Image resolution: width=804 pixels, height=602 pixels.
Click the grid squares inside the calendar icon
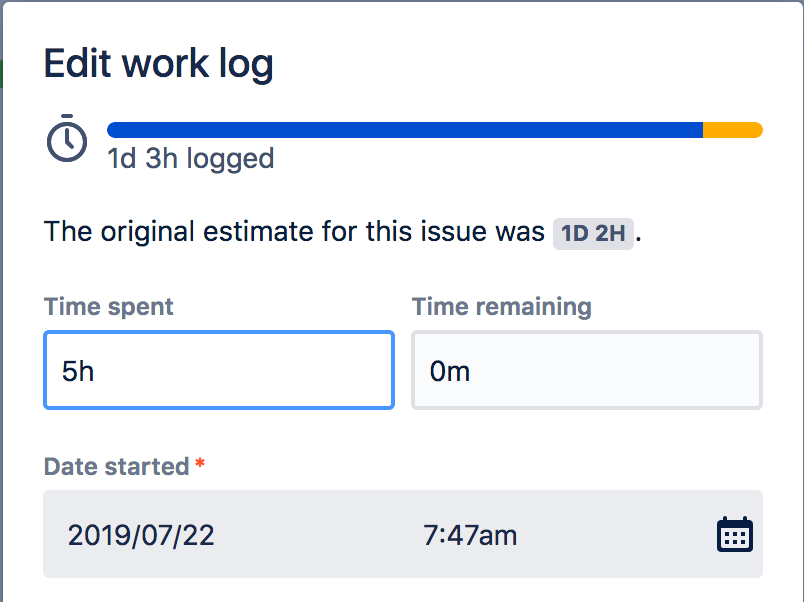(735, 537)
